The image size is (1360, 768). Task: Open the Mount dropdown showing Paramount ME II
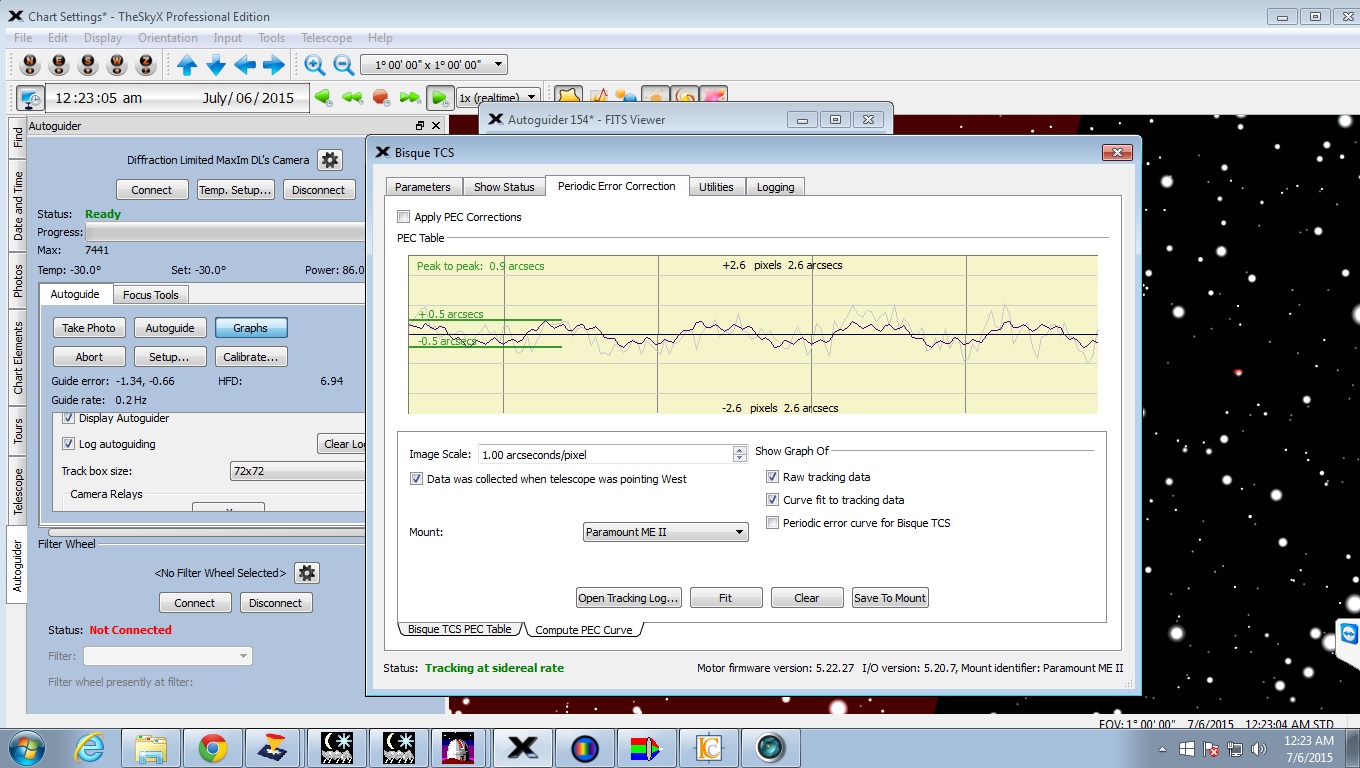coord(665,532)
